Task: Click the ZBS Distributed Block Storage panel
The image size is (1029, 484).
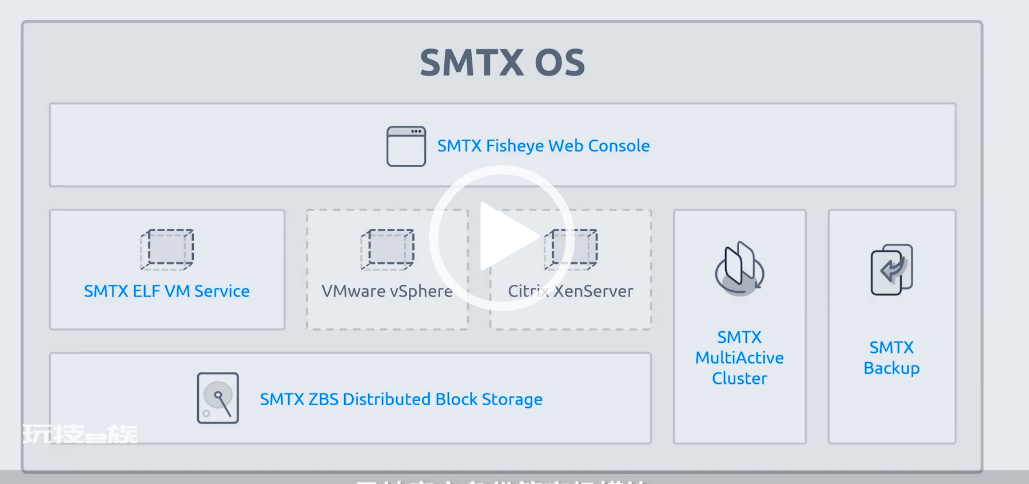Action: click(350, 398)
